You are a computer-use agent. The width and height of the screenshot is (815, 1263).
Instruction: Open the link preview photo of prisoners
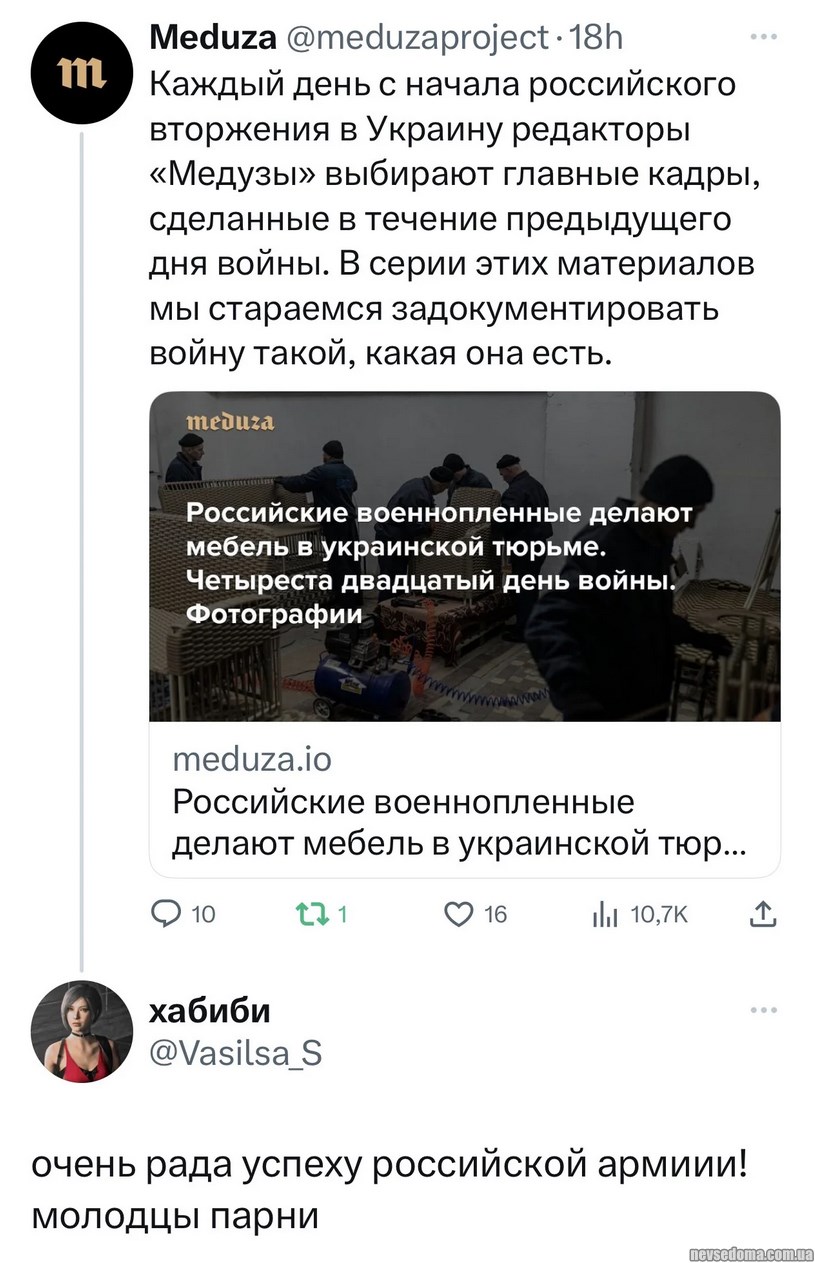coord(464,555)
